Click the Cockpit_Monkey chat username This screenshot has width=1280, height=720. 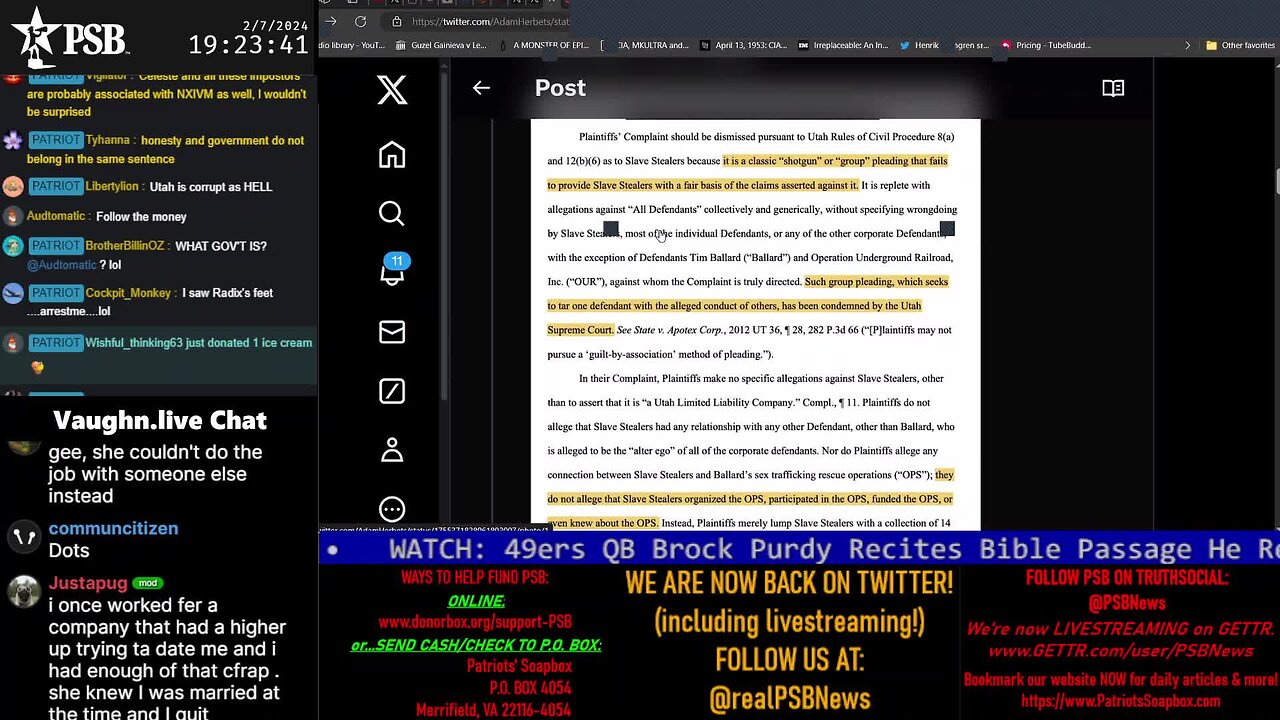(129, 293)
